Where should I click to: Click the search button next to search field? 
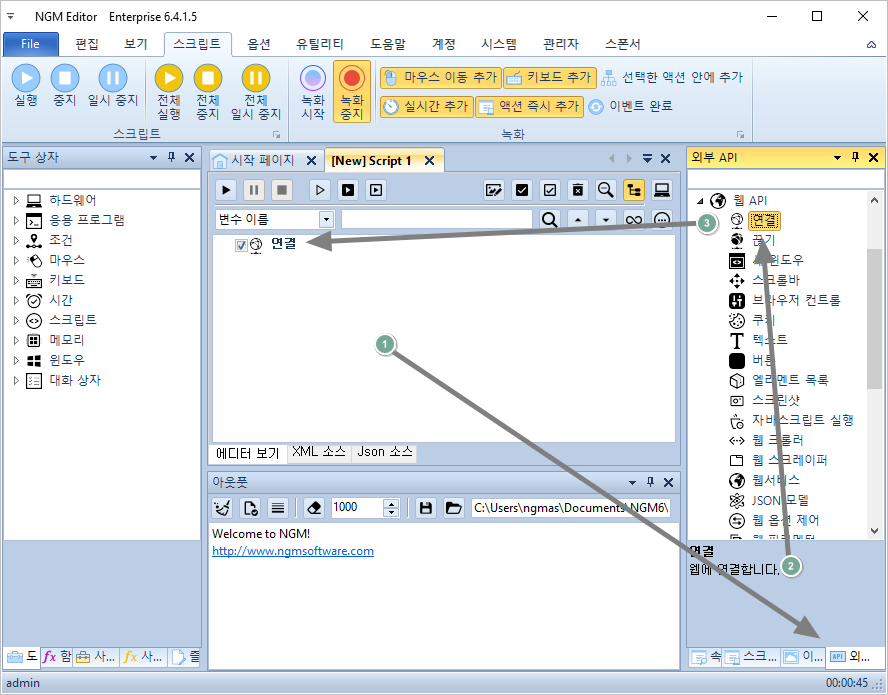coord(549,219)
